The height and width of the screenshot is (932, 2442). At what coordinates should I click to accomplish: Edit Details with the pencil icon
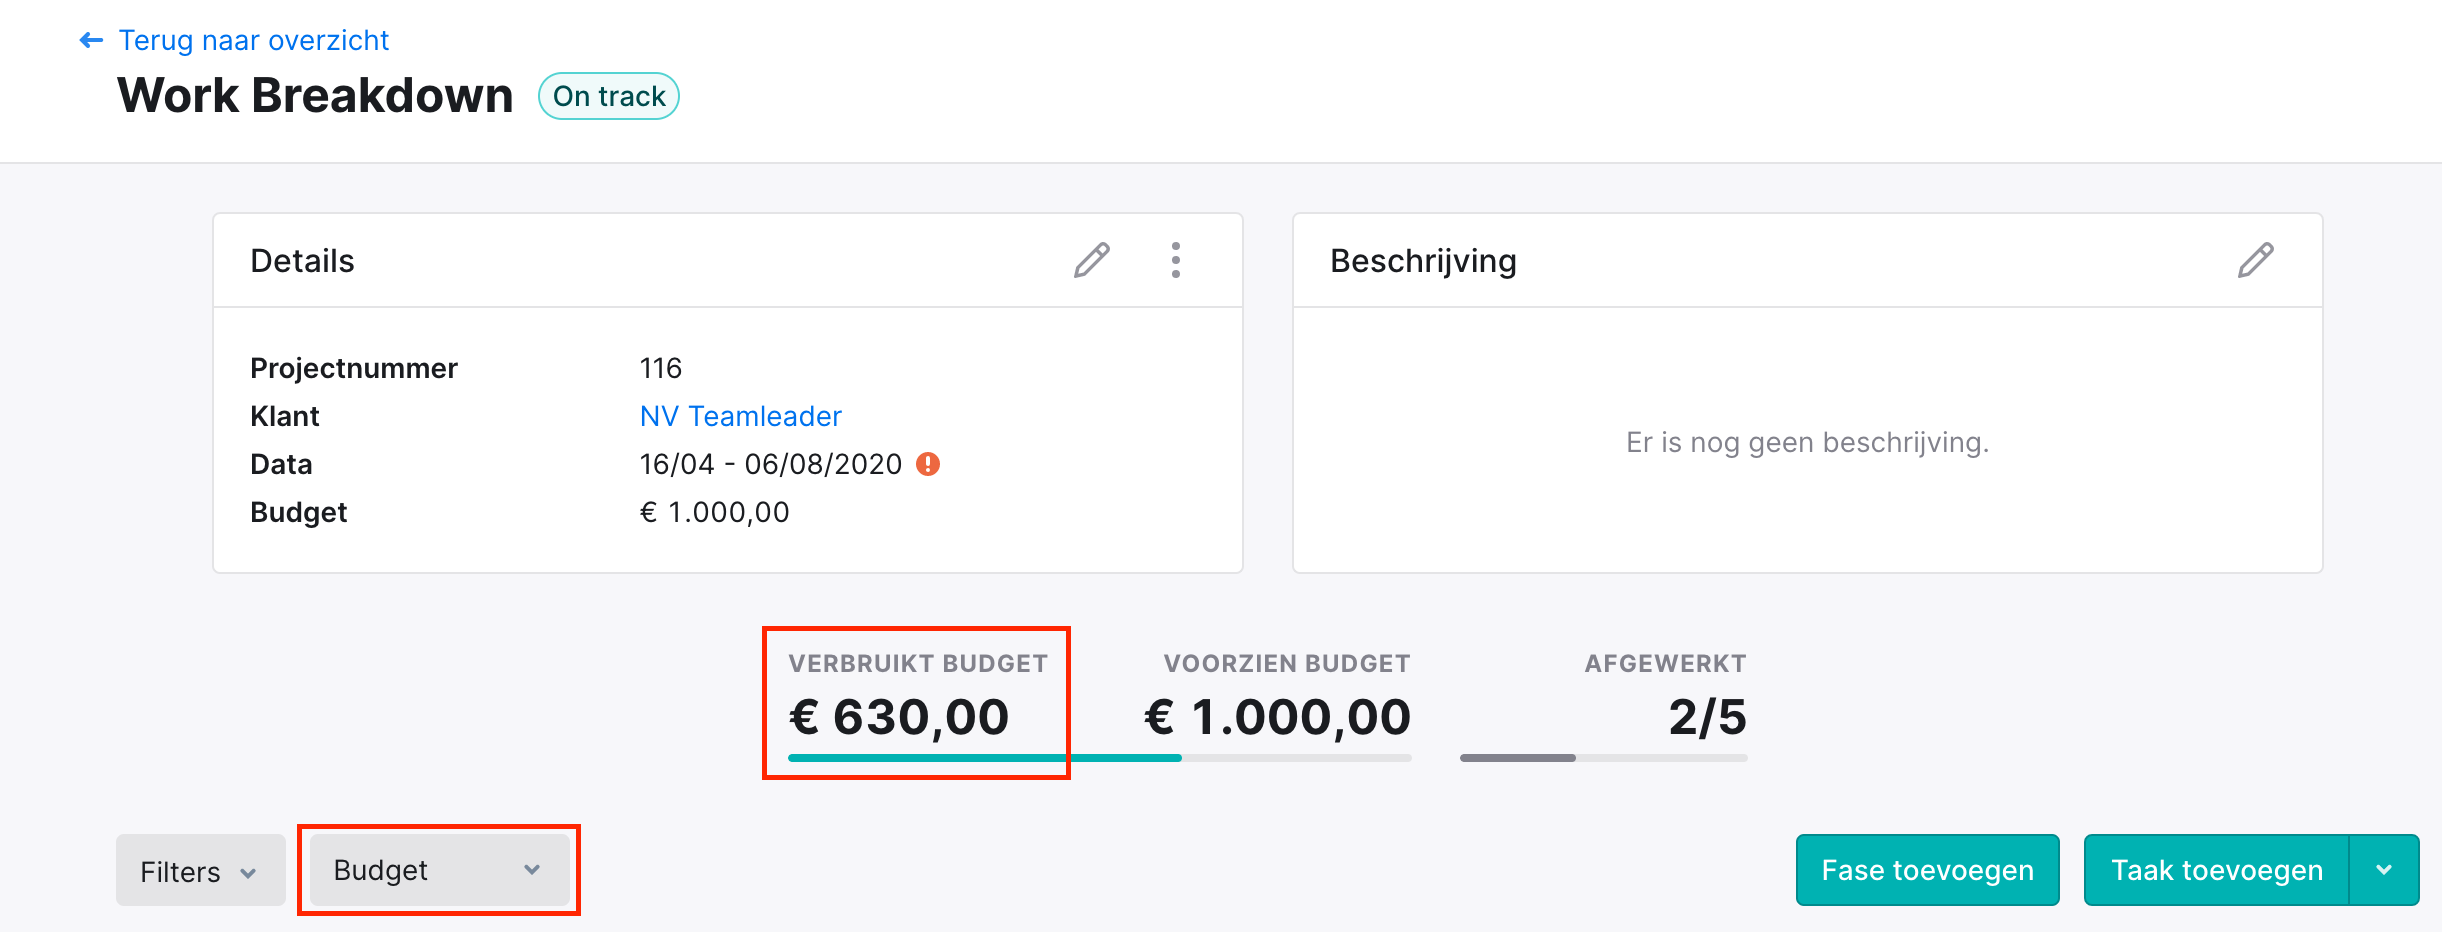[1092, 260]
